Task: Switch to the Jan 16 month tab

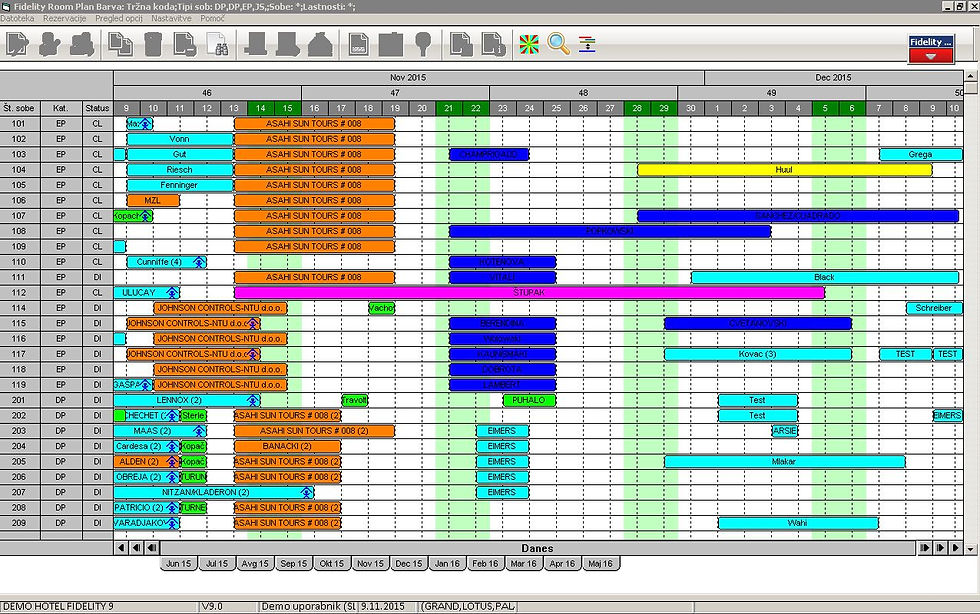Action: (447, 564)
